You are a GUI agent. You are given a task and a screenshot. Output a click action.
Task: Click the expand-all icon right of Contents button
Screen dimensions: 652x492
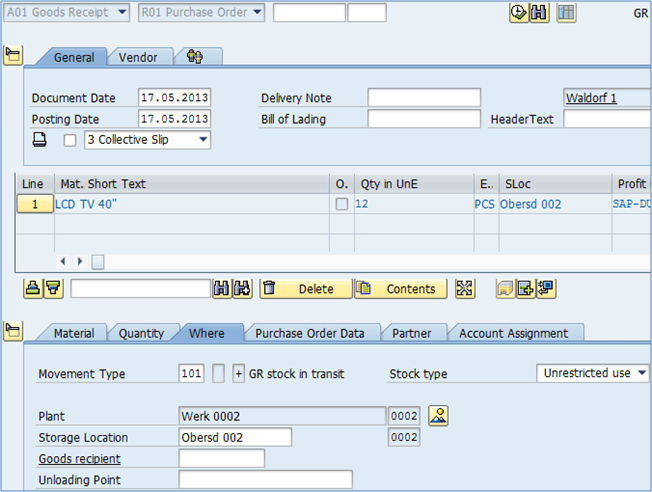pyautogui.click(x=464, y=289)
